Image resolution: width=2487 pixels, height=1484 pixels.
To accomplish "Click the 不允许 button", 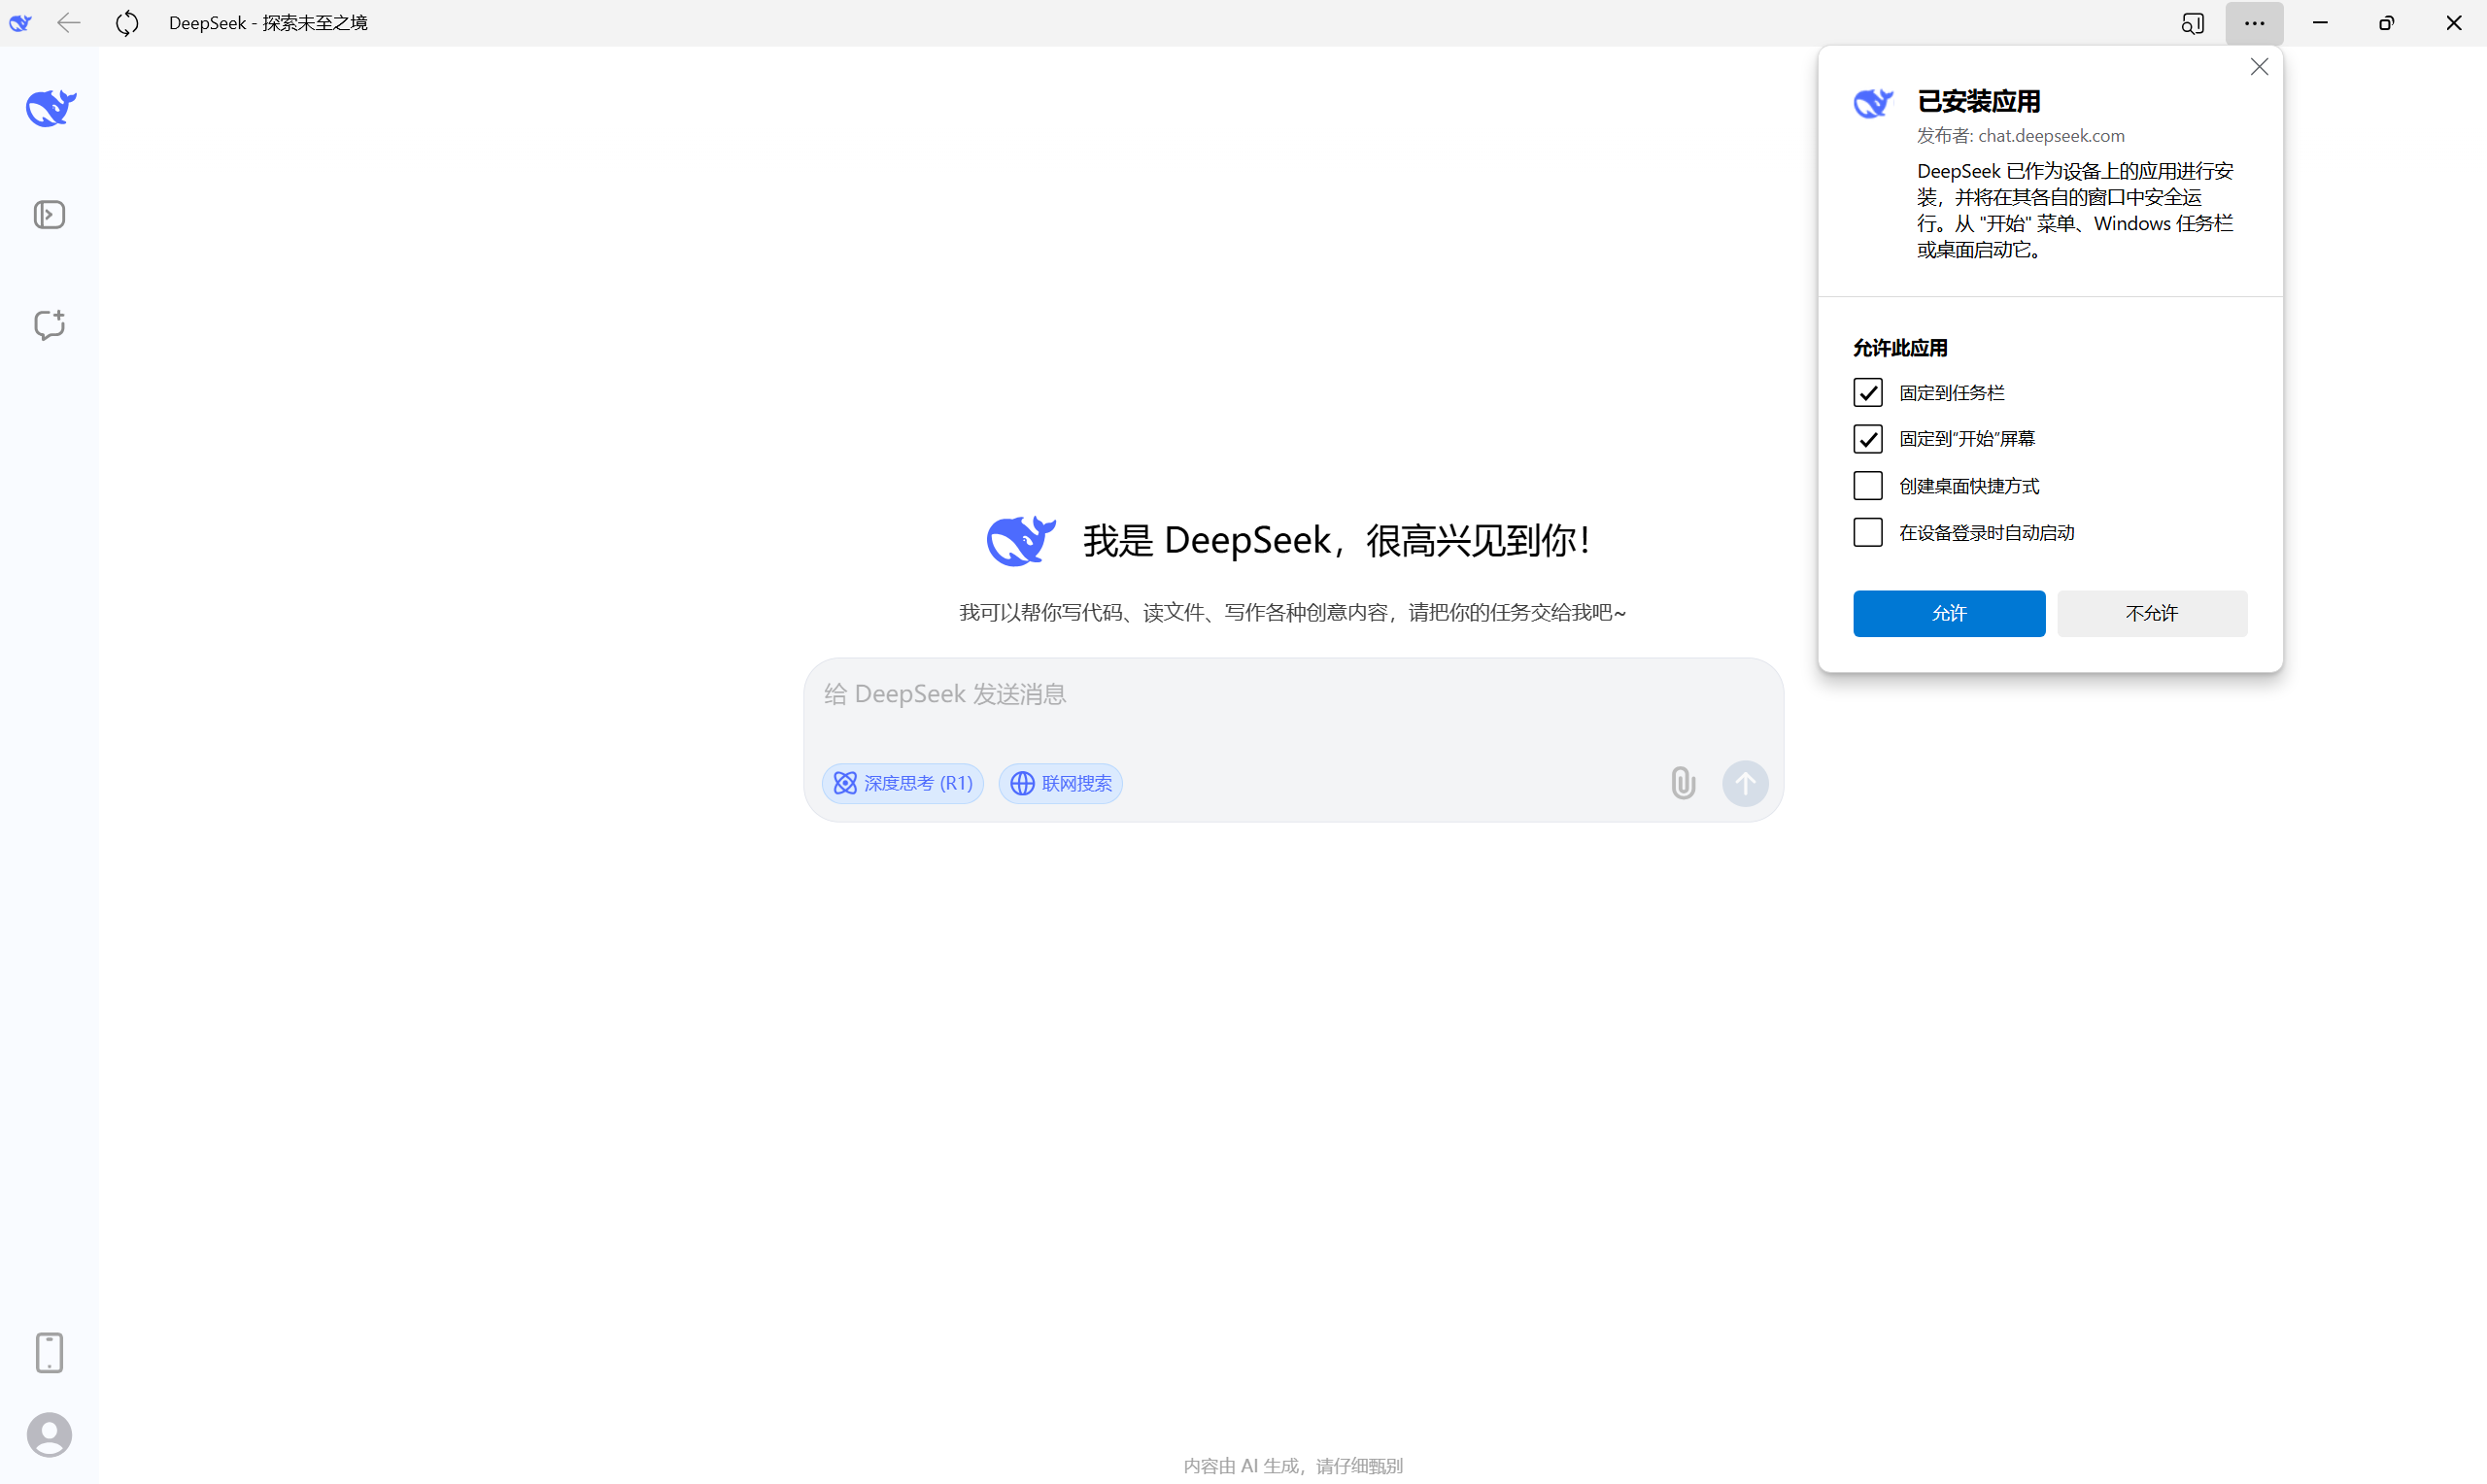I will pyautogui.click(x=2152, y=613).
